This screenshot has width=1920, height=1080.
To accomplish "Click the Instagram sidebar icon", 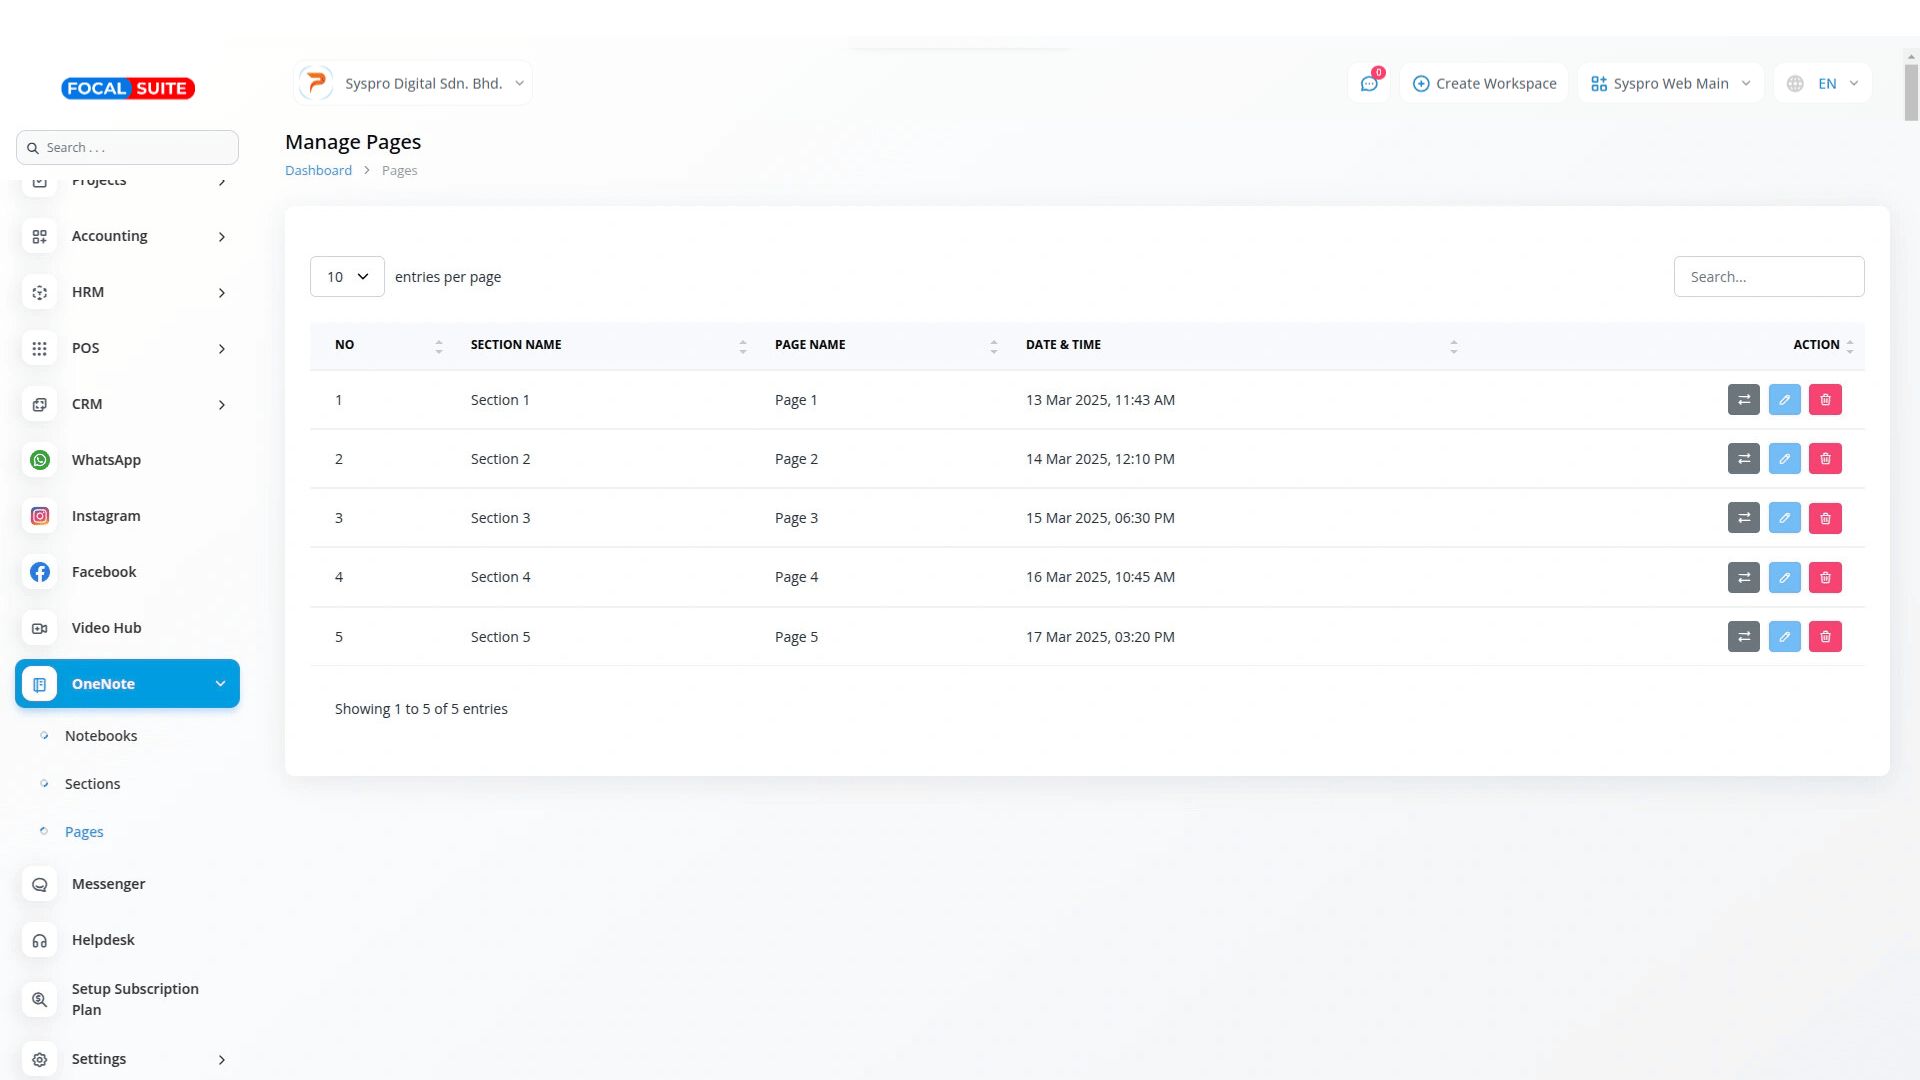I will (40, 516).
